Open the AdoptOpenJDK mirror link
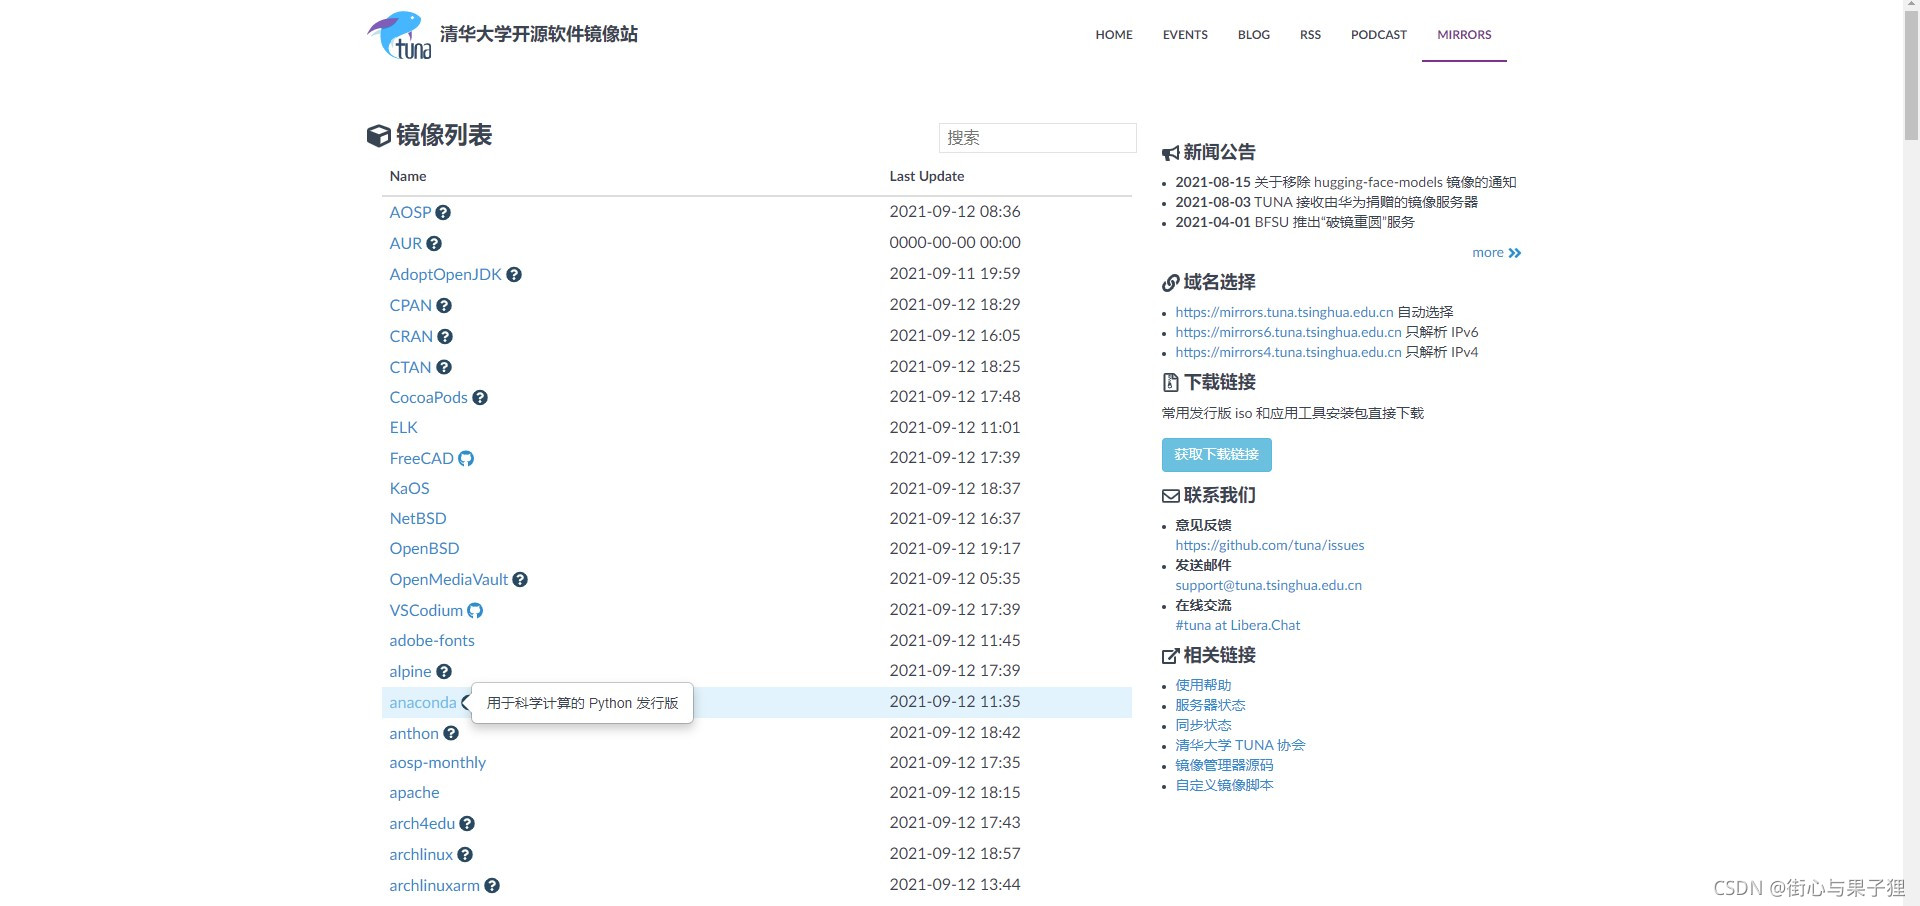 (445, 275)
